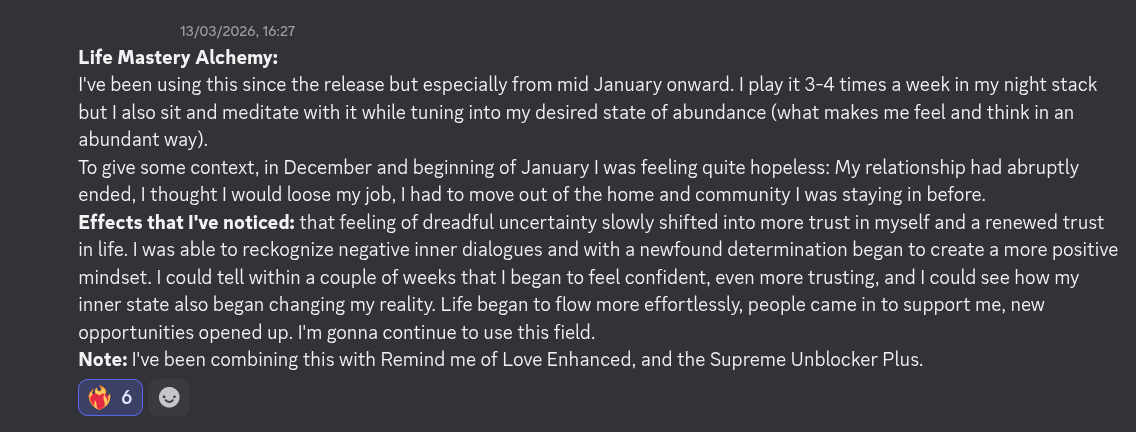Click the words "Supreme Unblocker Plus"
Viewport: 1136px width, 432px height.
click(x=825, y=357)
